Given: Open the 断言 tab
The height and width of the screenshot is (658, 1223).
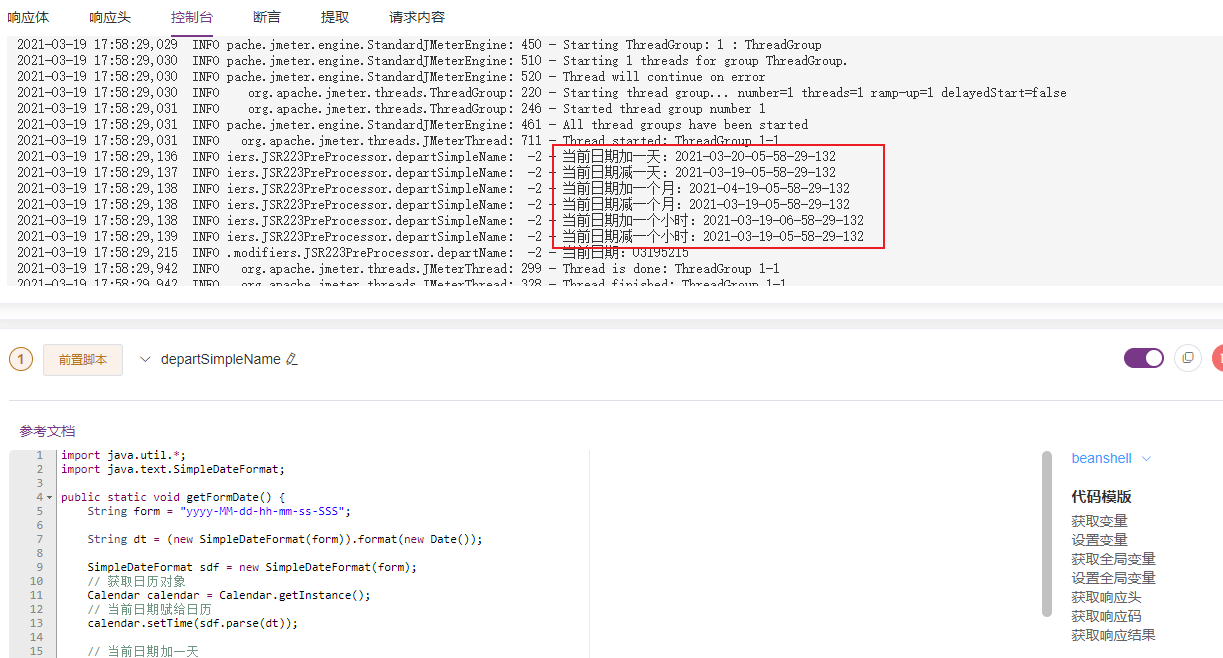Looking at the screenshot, I should click(267, 17).
